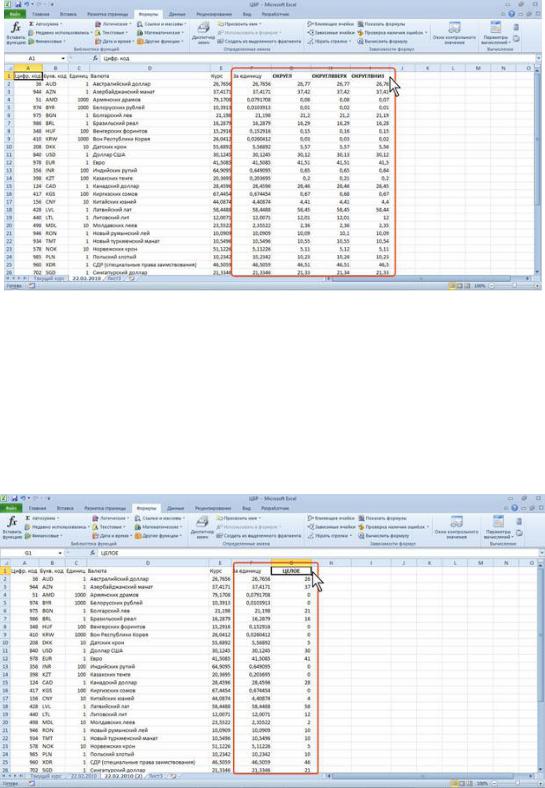This screenshot has width=545, height=788.
Task: Open Lookup and Reference functions in top window
Action: tap(161, 24)
